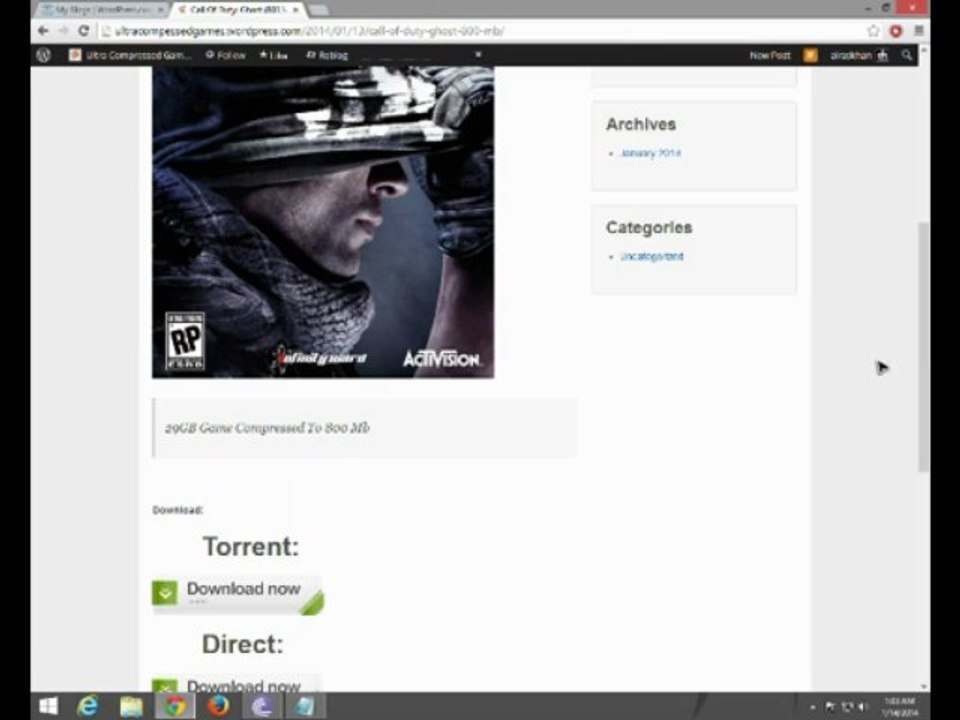Click the WordPress logo in the admin bar
960x720 pixels.
click(43, 55)
